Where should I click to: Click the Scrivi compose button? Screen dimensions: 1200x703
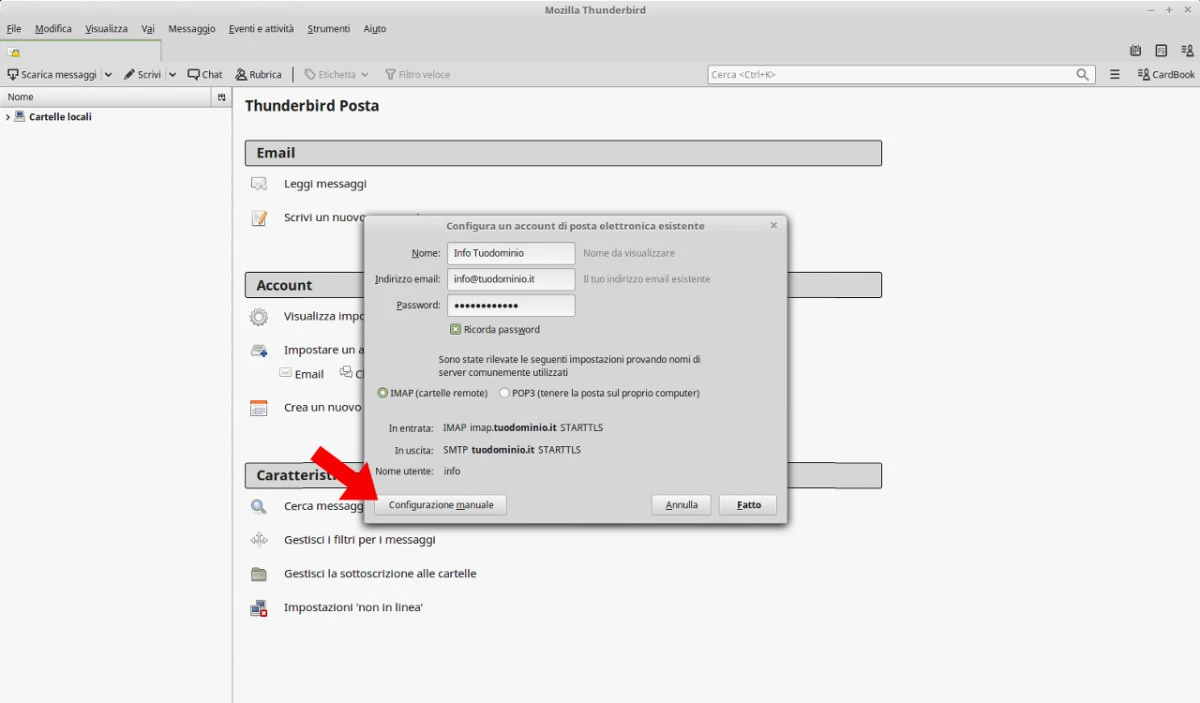tap(142, 75)
